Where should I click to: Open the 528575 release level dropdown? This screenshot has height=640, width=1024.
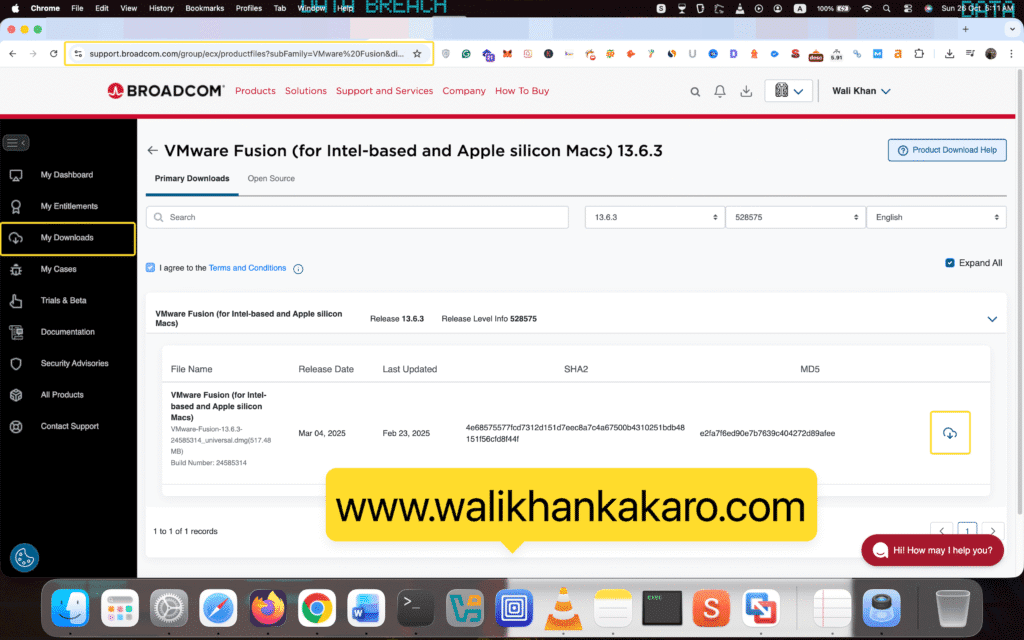(795, 217)
